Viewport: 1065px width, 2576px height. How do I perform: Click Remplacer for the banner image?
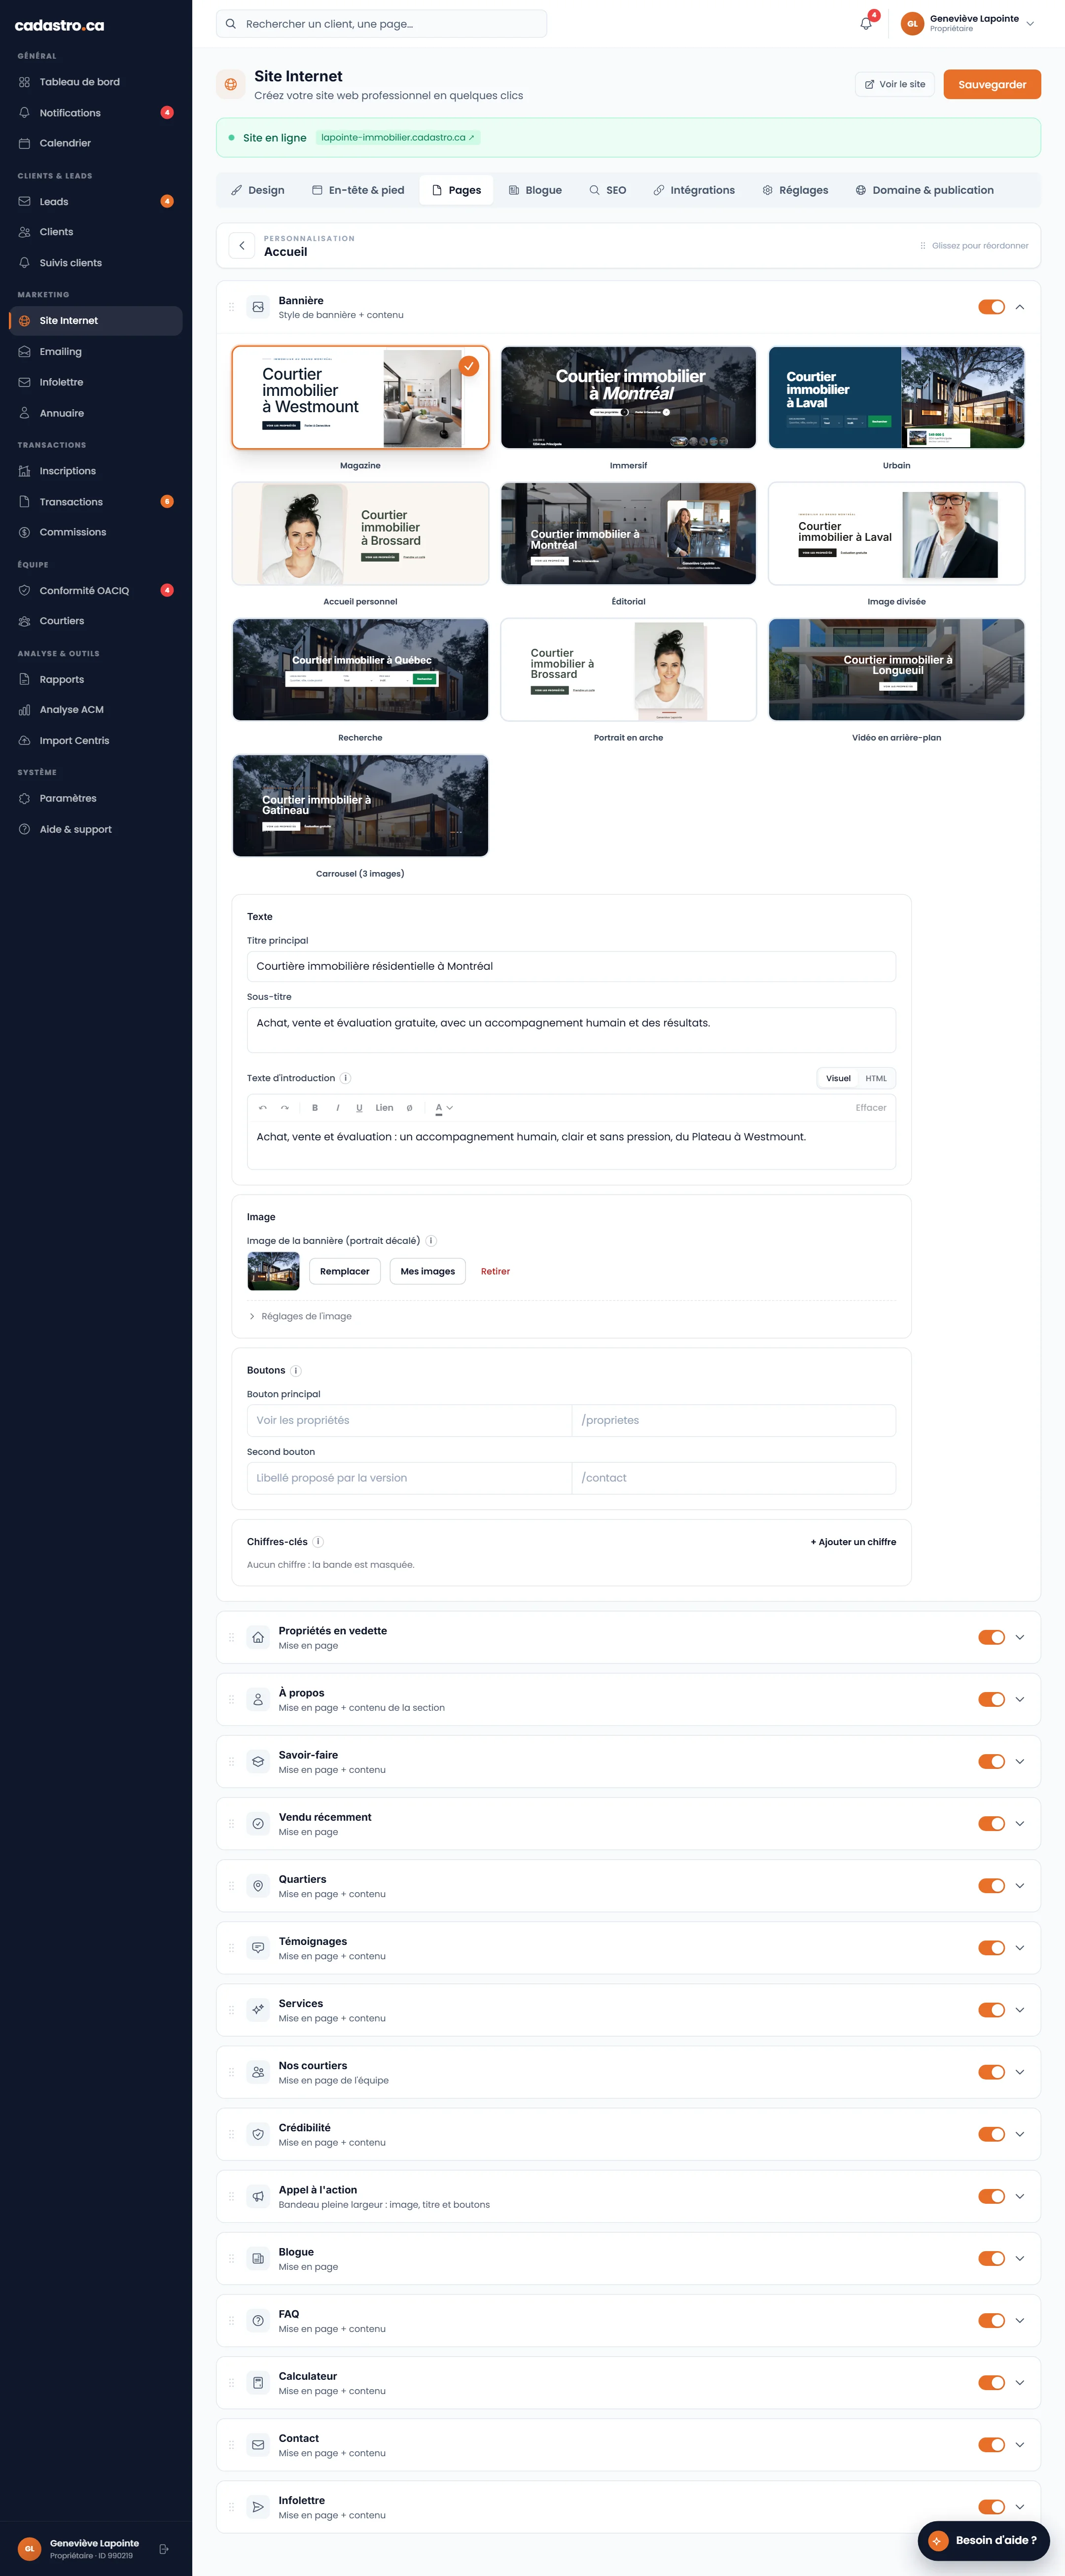(x=345, y=1271)
